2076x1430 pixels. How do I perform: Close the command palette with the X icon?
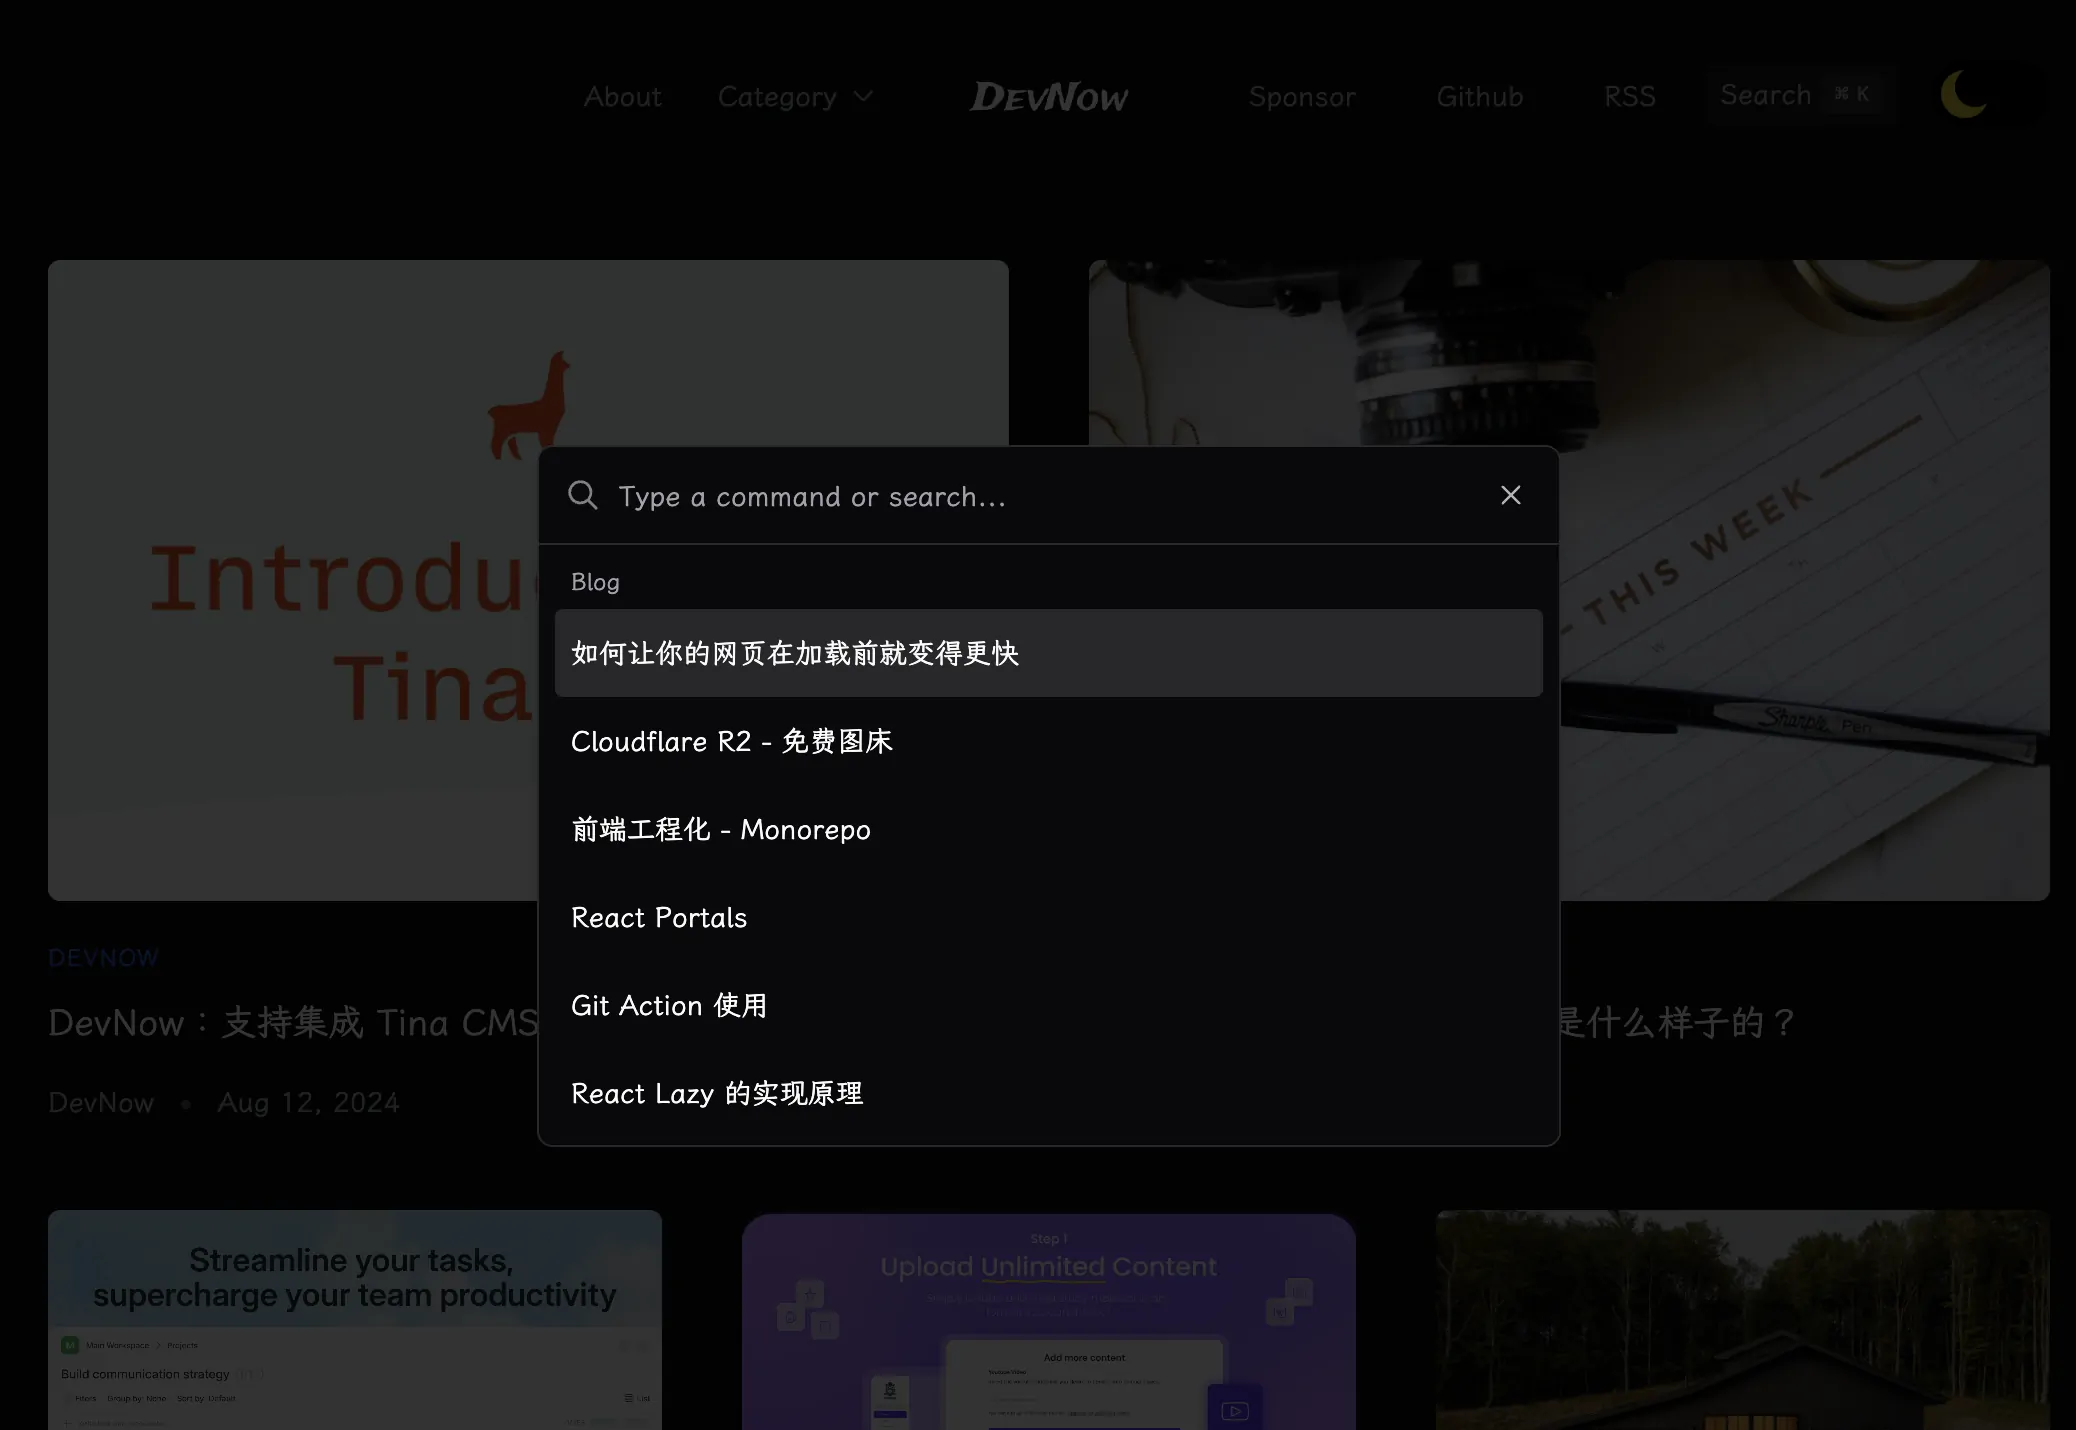point(1510,495)
